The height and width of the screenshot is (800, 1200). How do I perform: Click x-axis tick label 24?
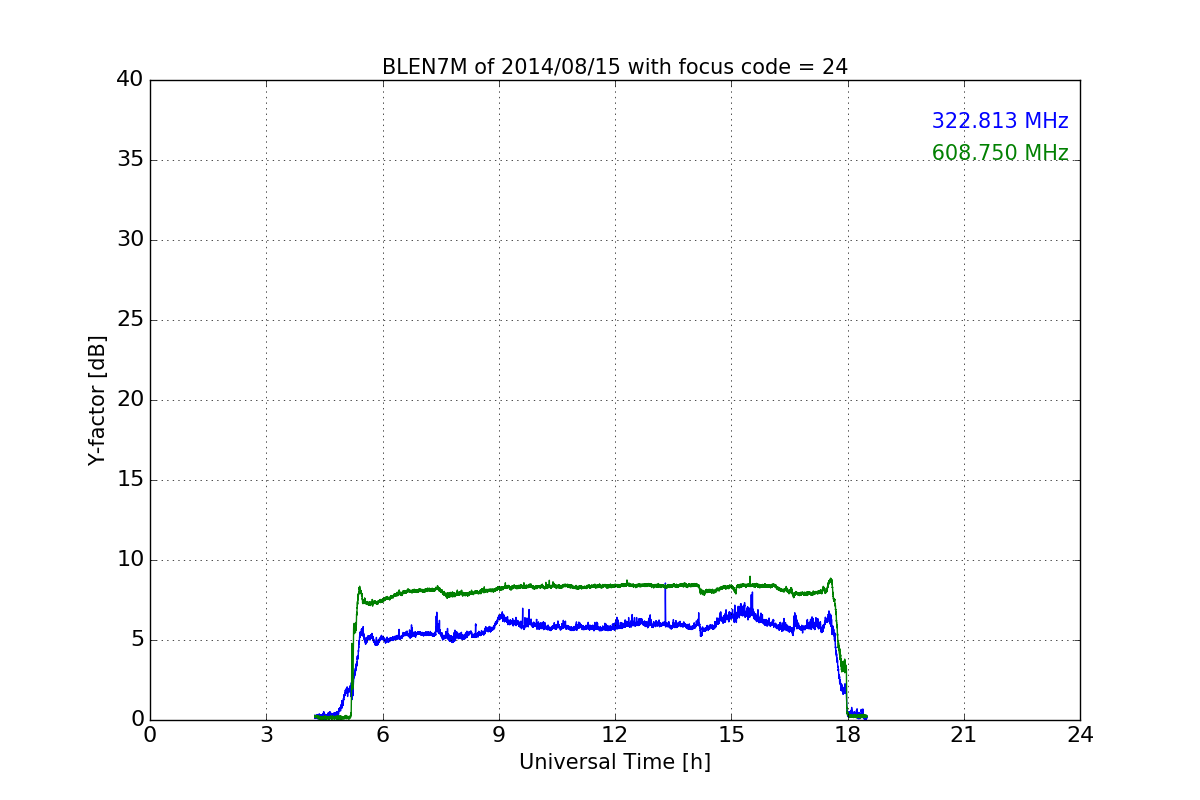[x=1080, y=735]
